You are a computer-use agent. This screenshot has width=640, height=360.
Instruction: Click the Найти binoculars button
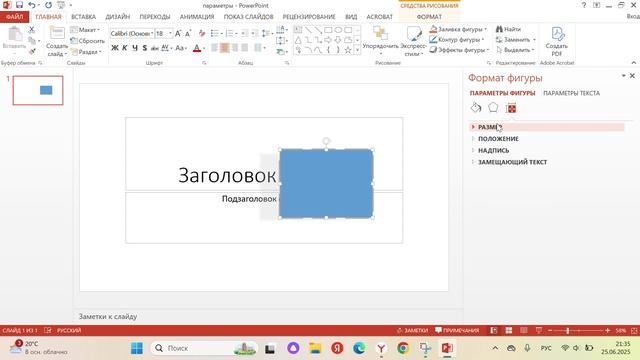tap(509, 29)
